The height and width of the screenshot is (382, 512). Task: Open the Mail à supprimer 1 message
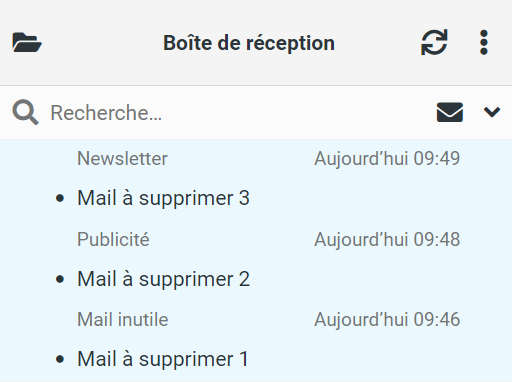(x=256, y=341)
